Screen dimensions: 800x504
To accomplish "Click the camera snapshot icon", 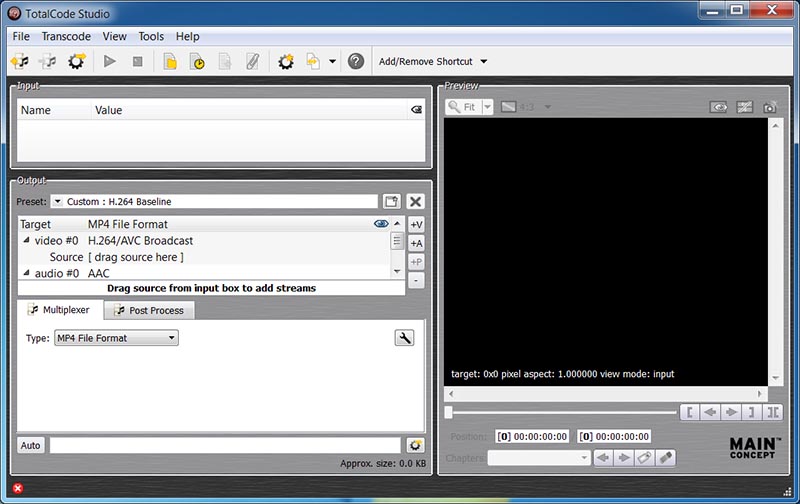I will point(769,107).
